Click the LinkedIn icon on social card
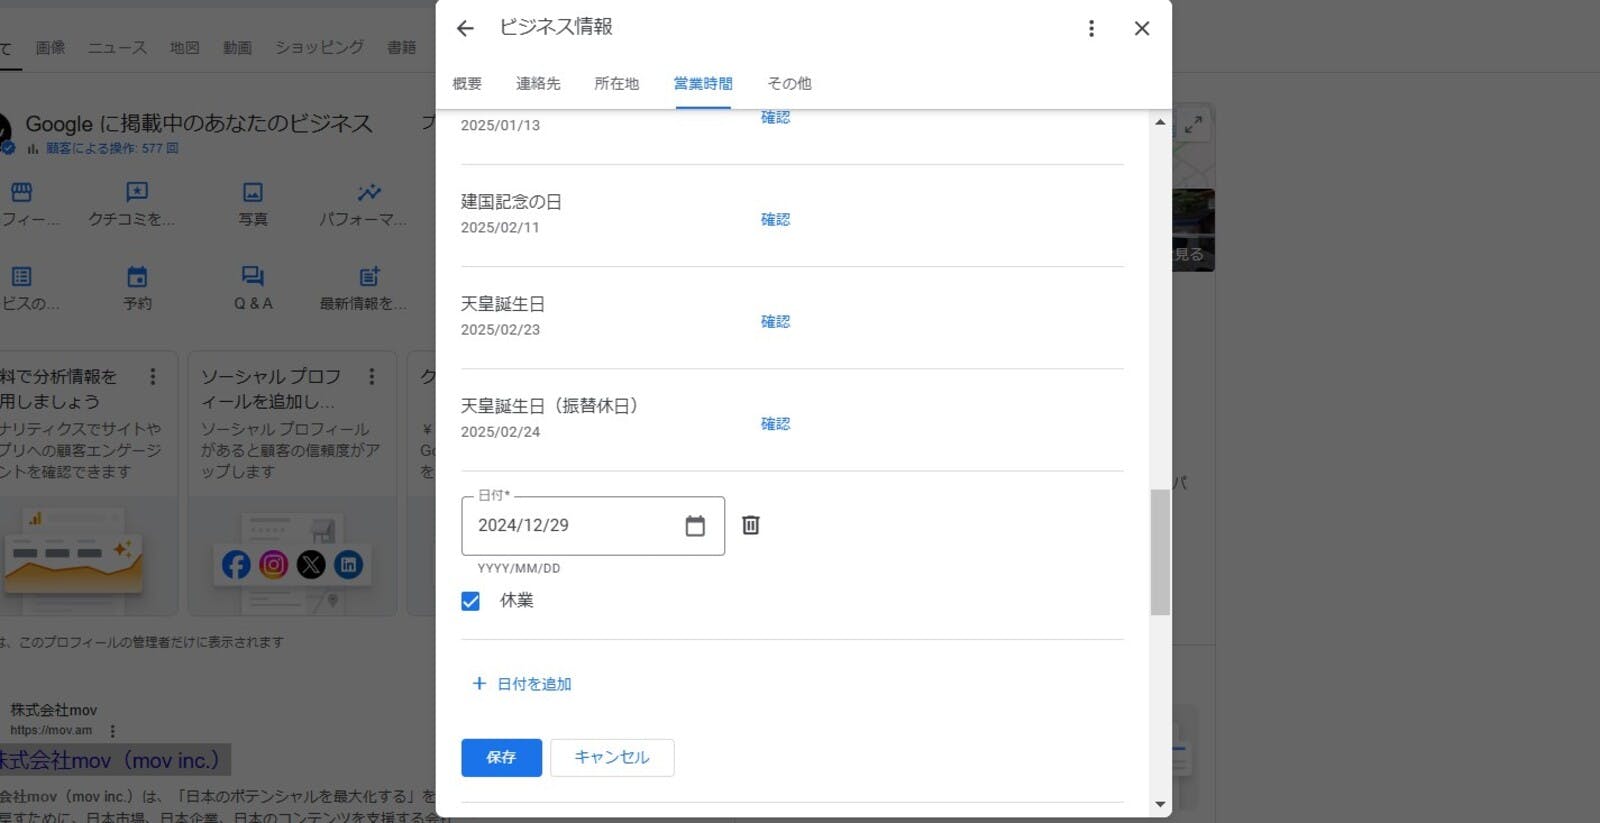1600x823 pixels. [348, 565]
